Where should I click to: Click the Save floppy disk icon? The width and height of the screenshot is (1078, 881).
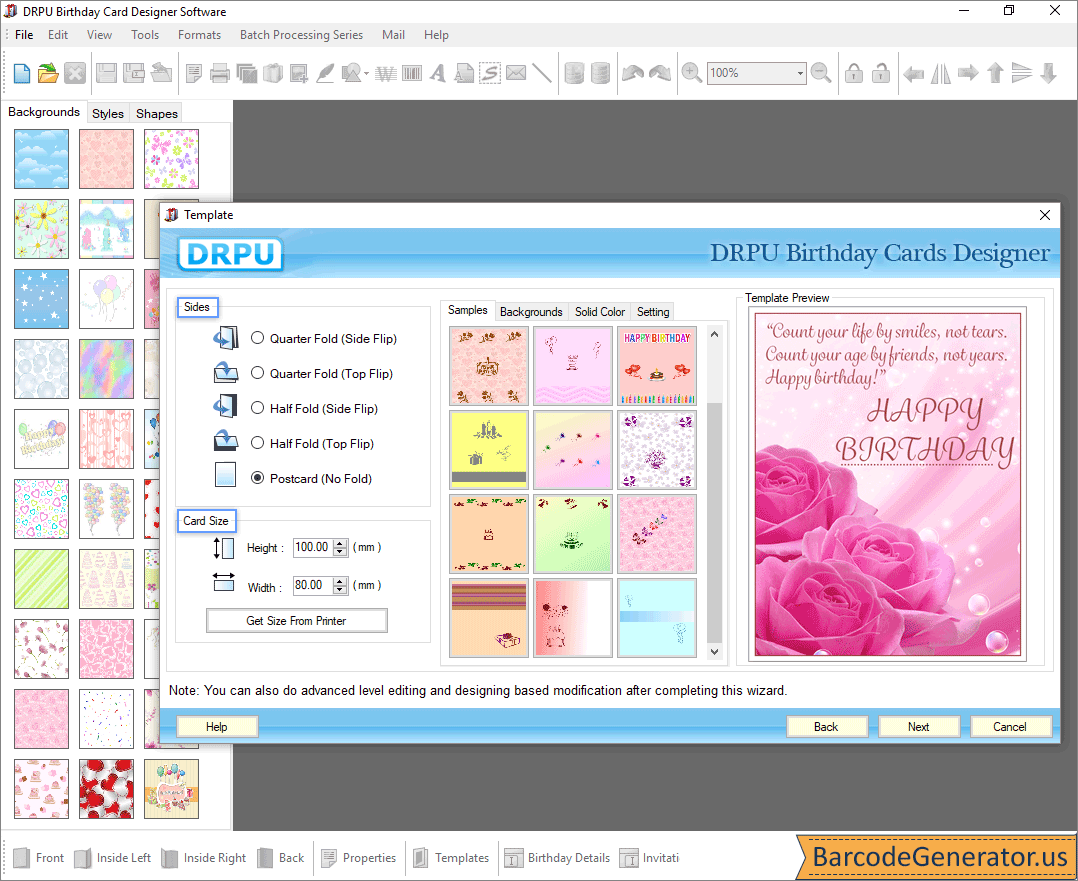coord(106,73)
